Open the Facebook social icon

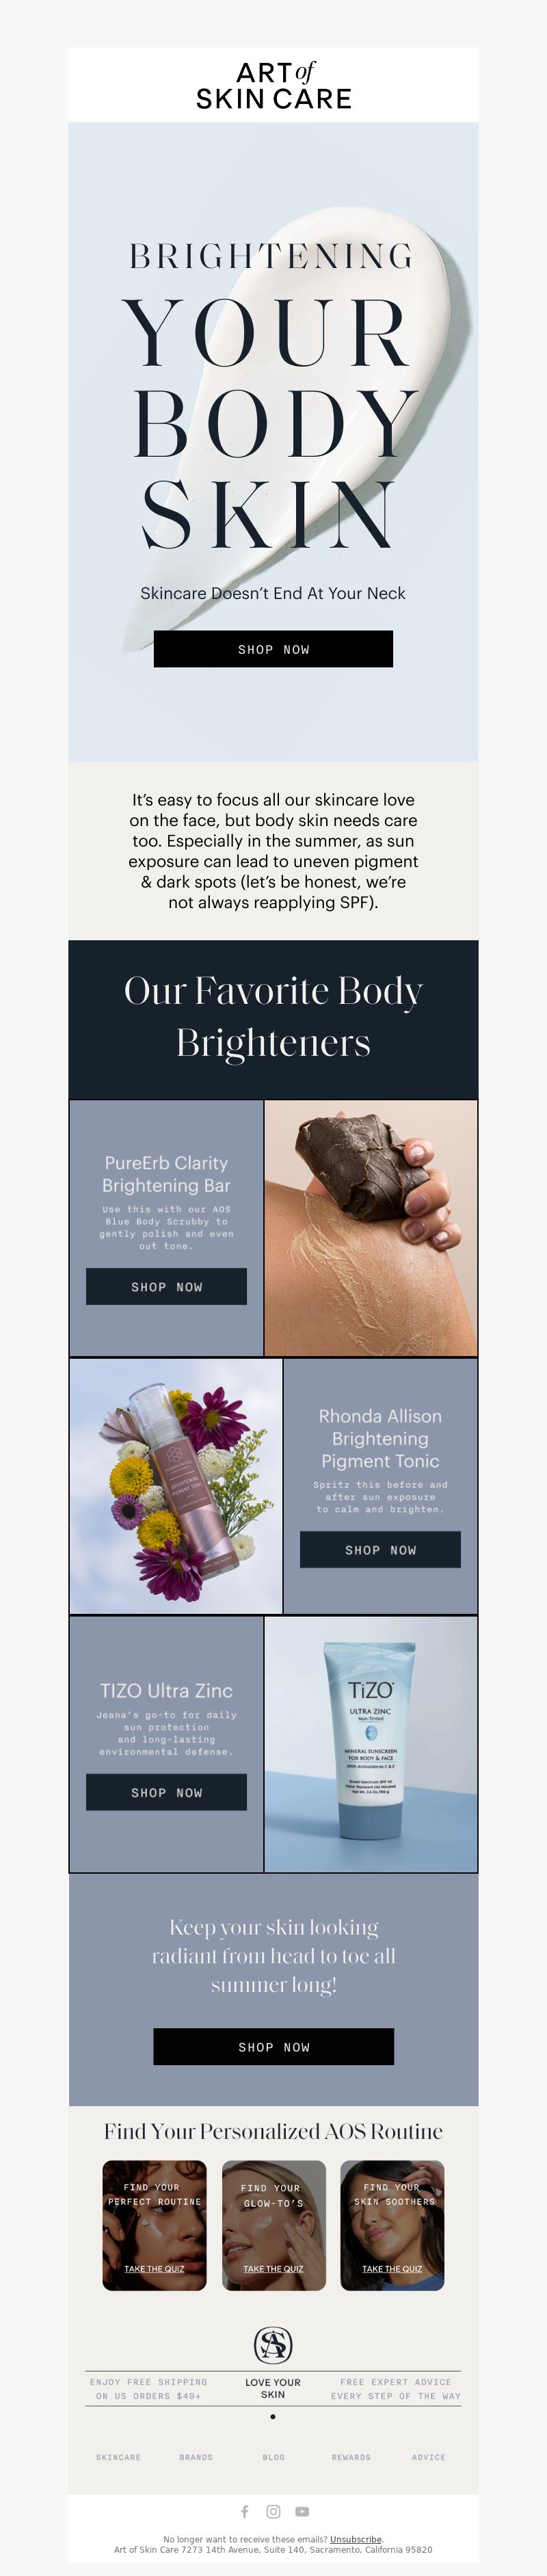245,2511
